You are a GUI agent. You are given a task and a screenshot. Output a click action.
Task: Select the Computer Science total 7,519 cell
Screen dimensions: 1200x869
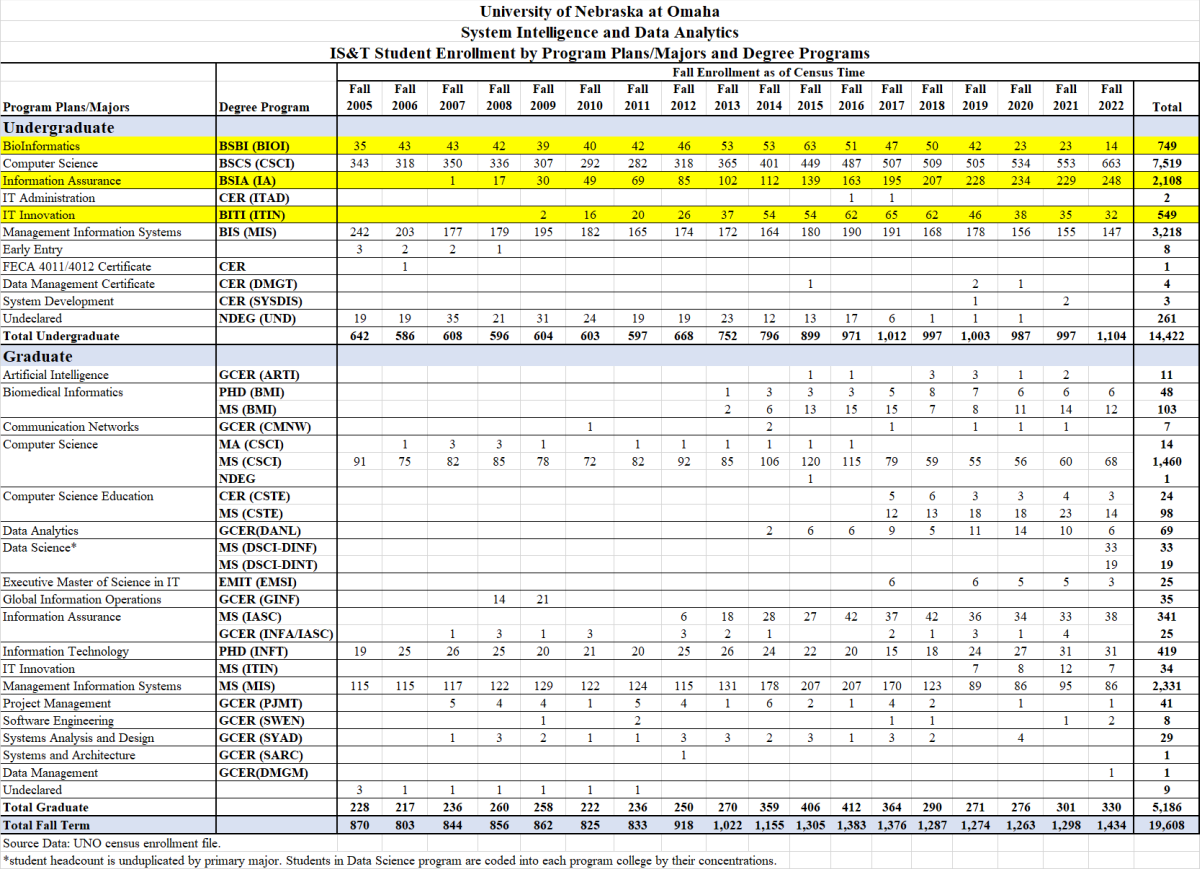tap(1166, 163)
